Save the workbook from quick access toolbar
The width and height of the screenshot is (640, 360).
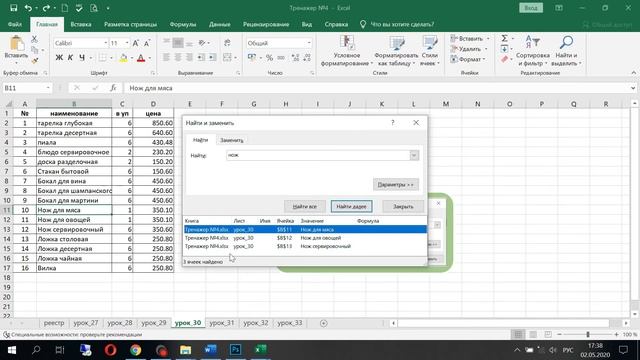(13, 8)
